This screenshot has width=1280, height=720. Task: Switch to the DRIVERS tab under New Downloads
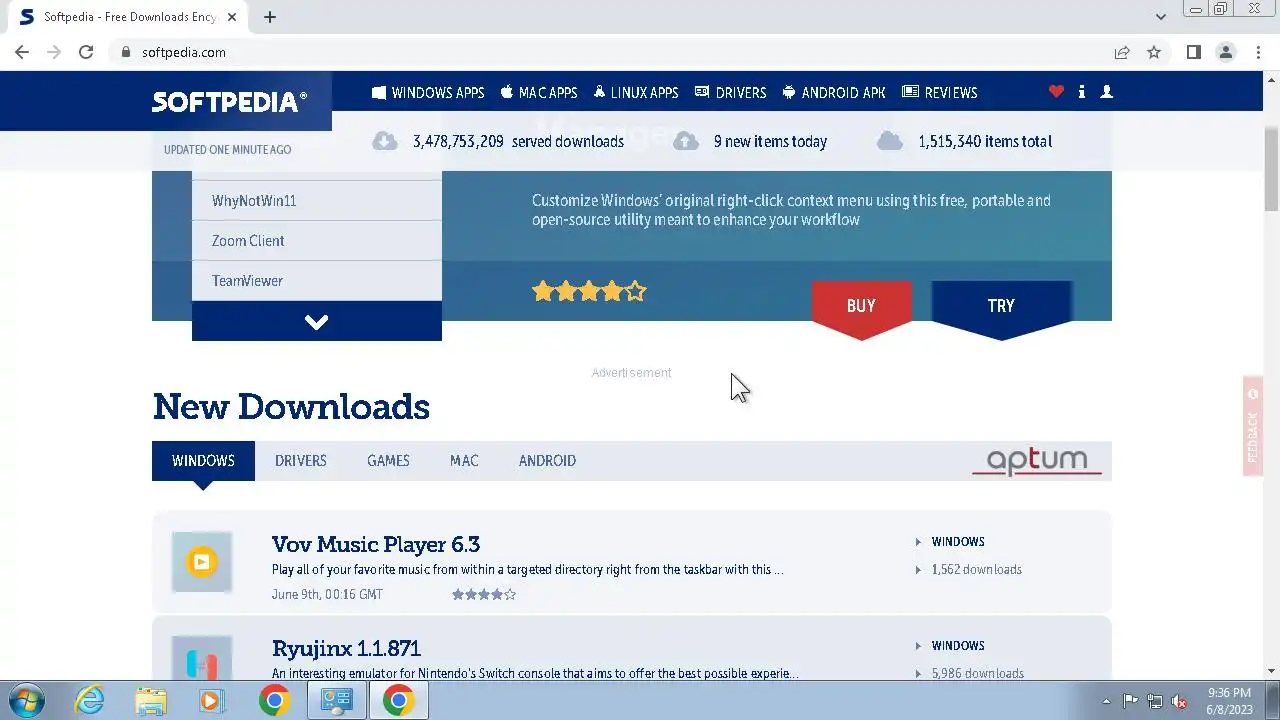point(301,461)
